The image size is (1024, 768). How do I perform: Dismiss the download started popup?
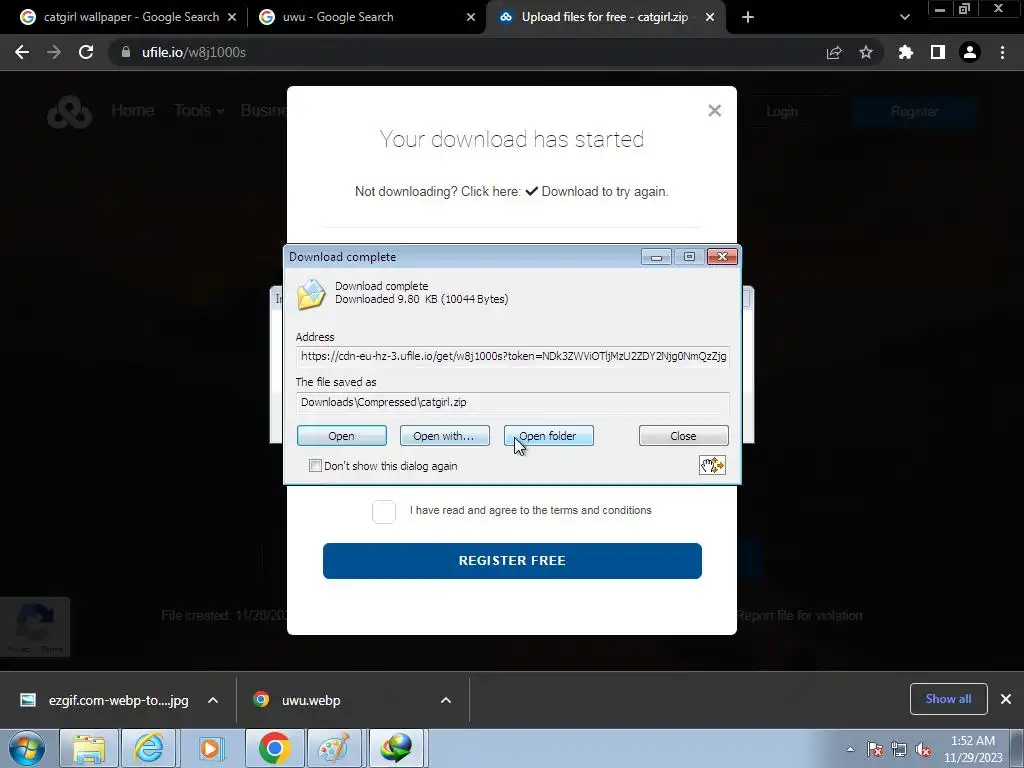tap(714, 110)
